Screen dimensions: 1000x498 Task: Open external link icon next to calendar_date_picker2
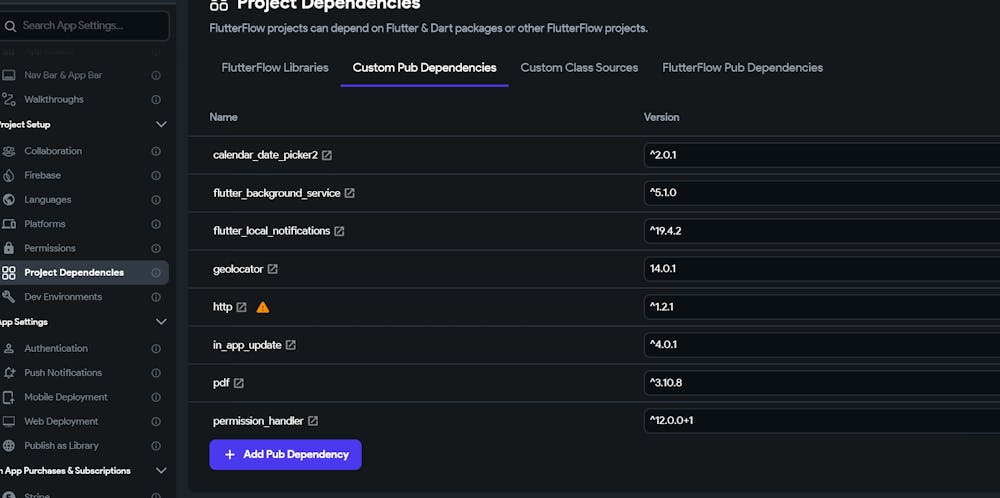pos(327,155)
